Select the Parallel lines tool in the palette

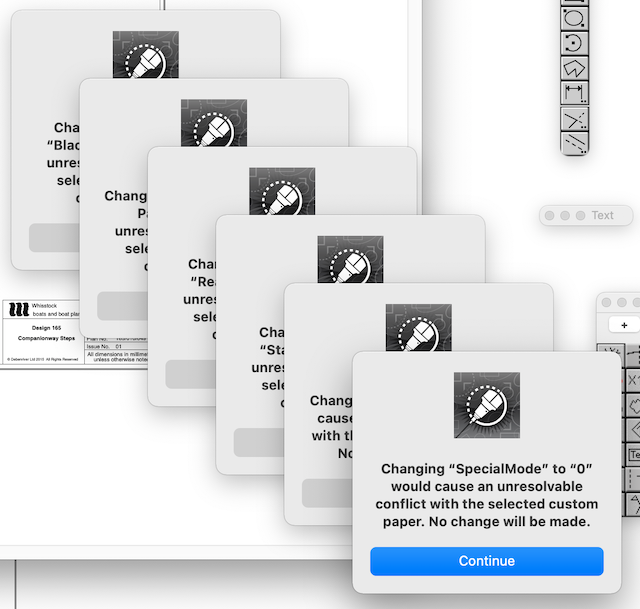coord(574,143)
